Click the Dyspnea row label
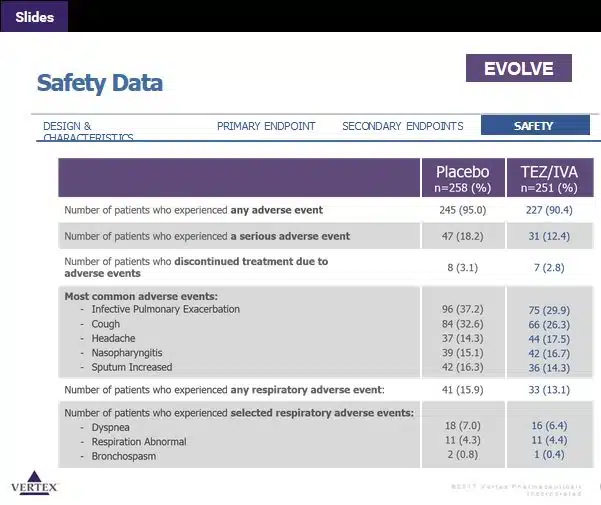Screen dimensions: 601x505 pos(110,427)
